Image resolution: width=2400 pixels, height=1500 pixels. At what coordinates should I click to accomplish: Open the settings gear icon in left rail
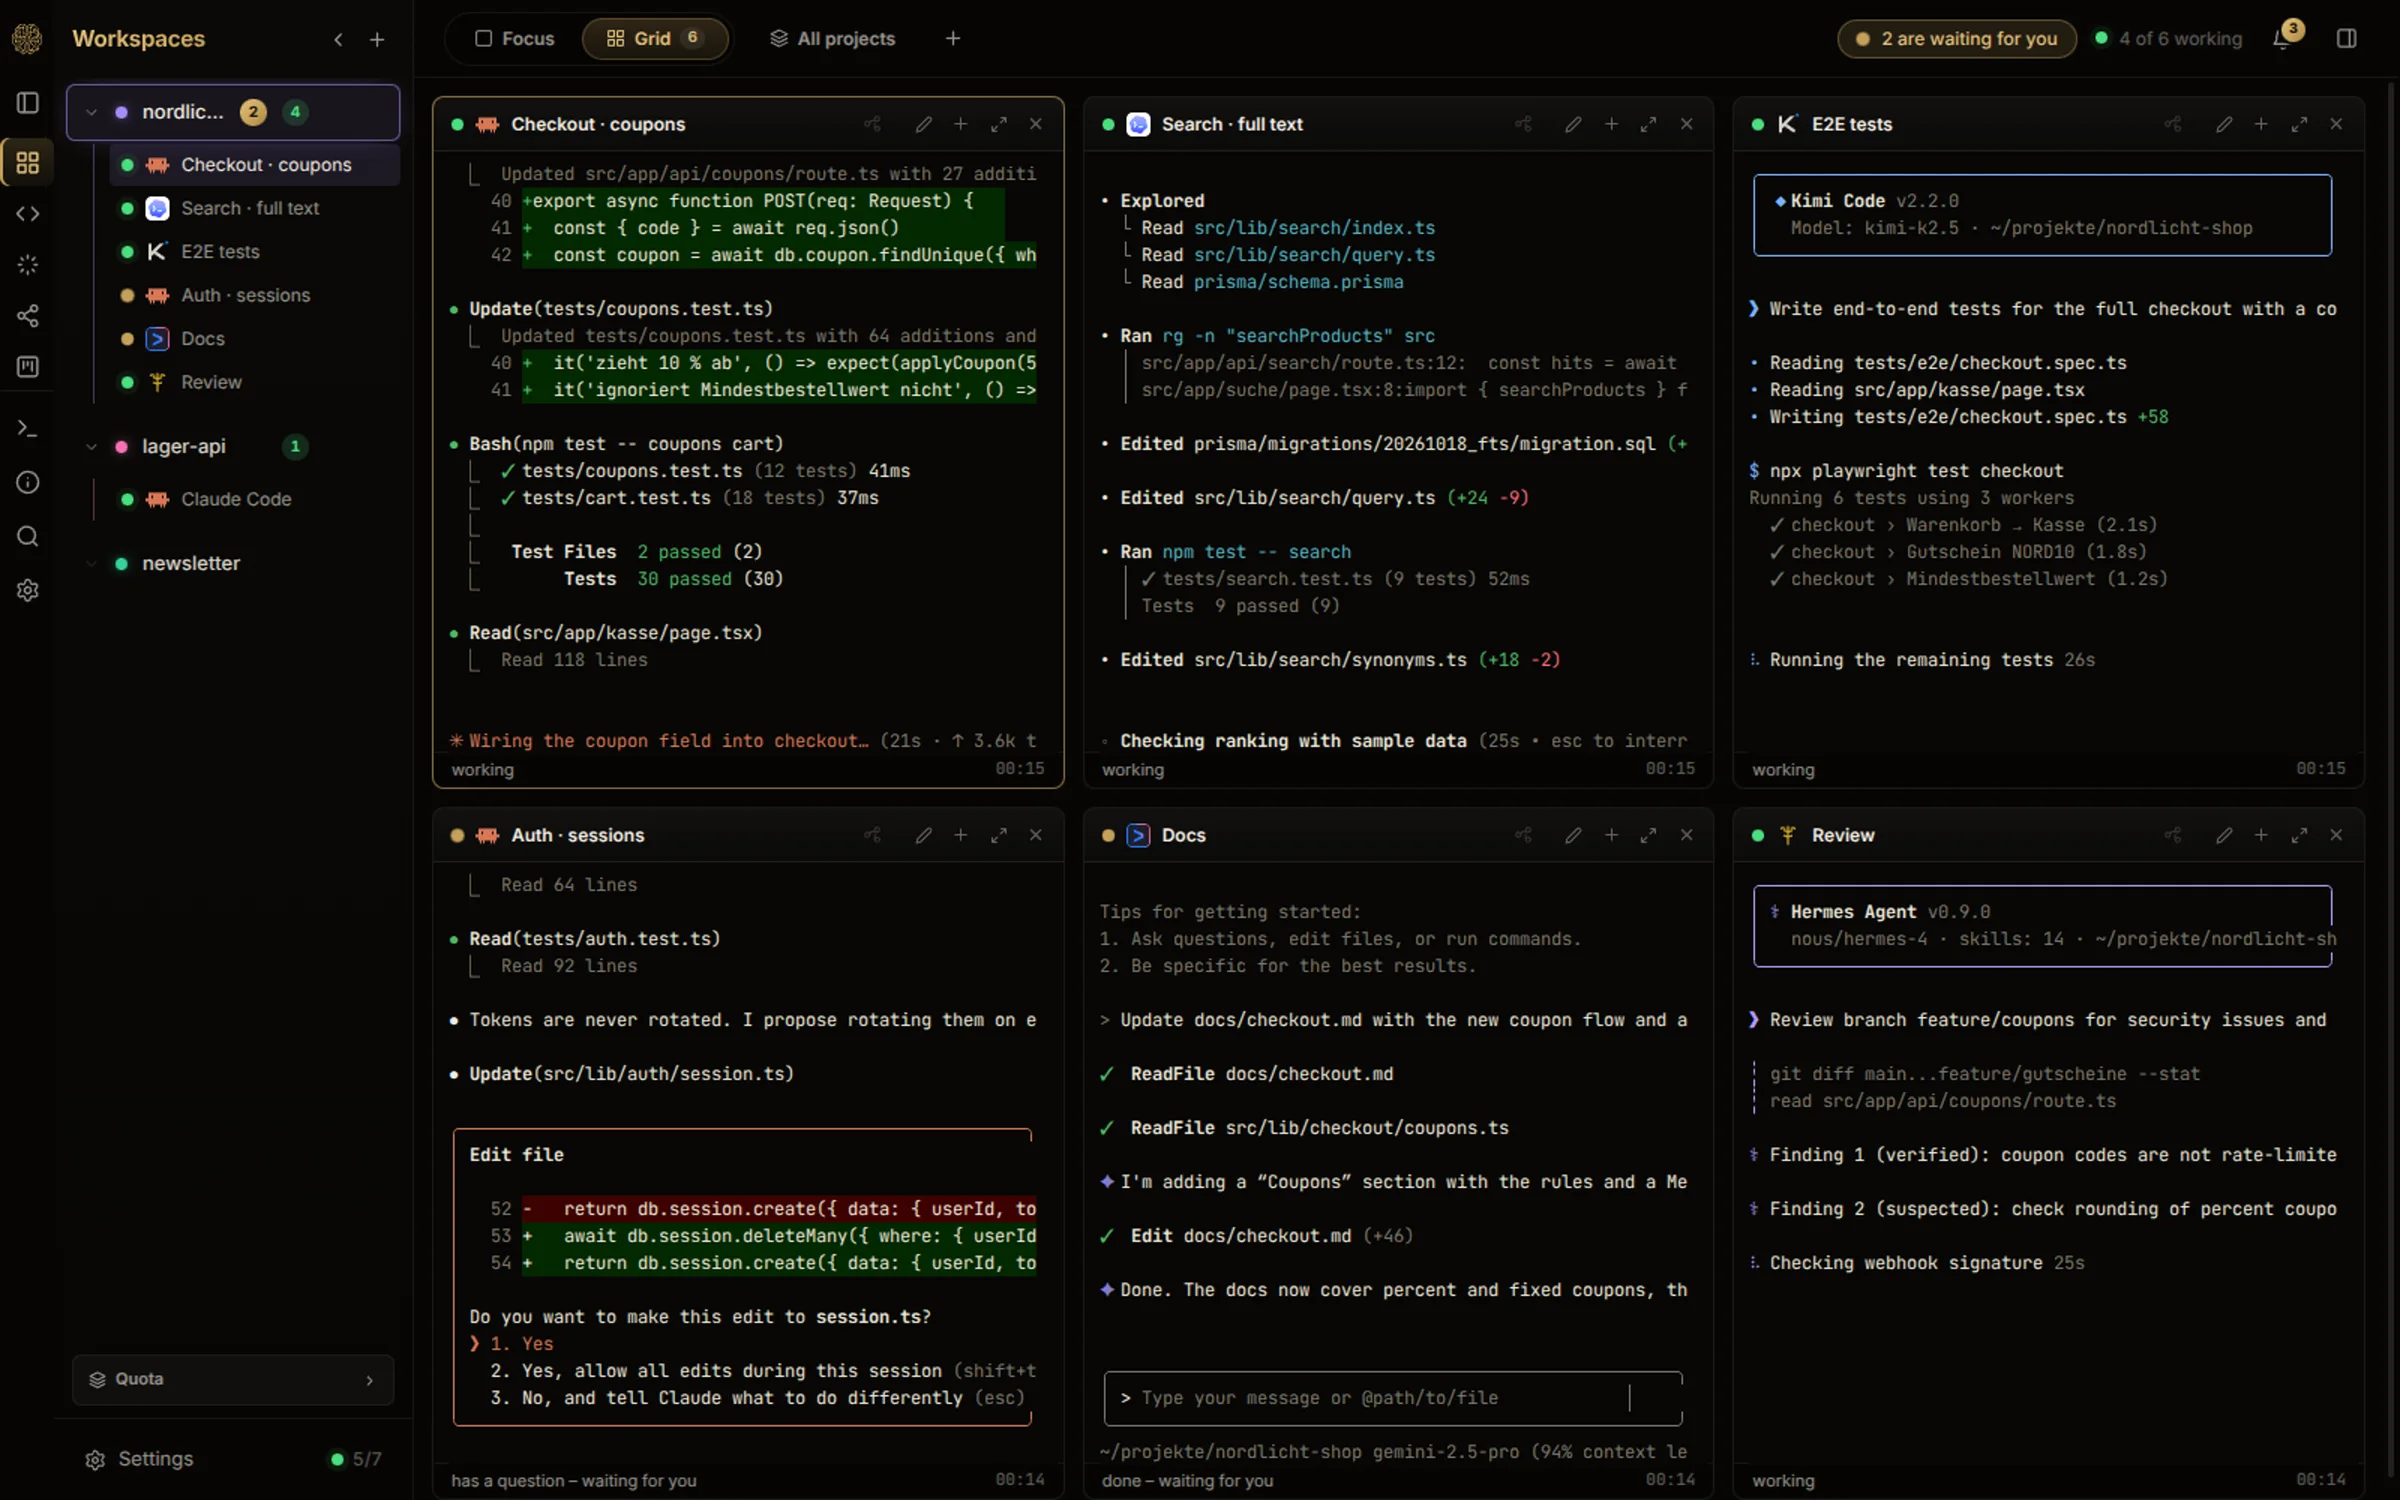pos(28,590)
